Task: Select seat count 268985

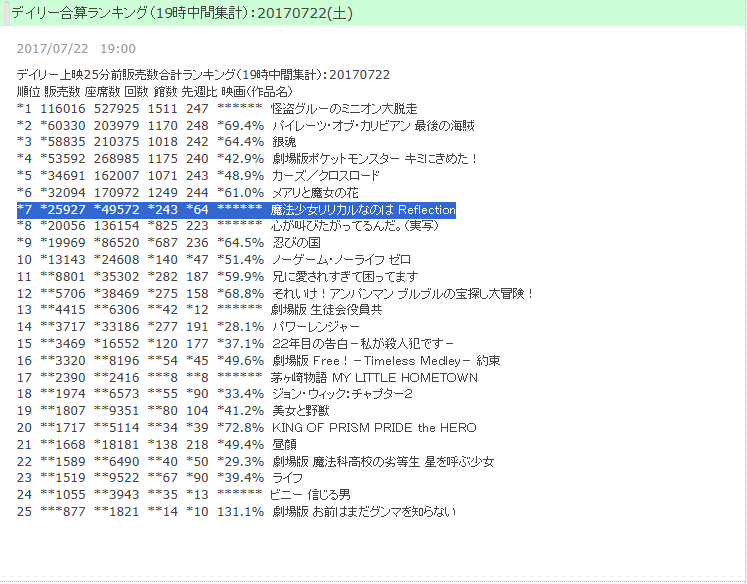Action: [x=116, y=159]
